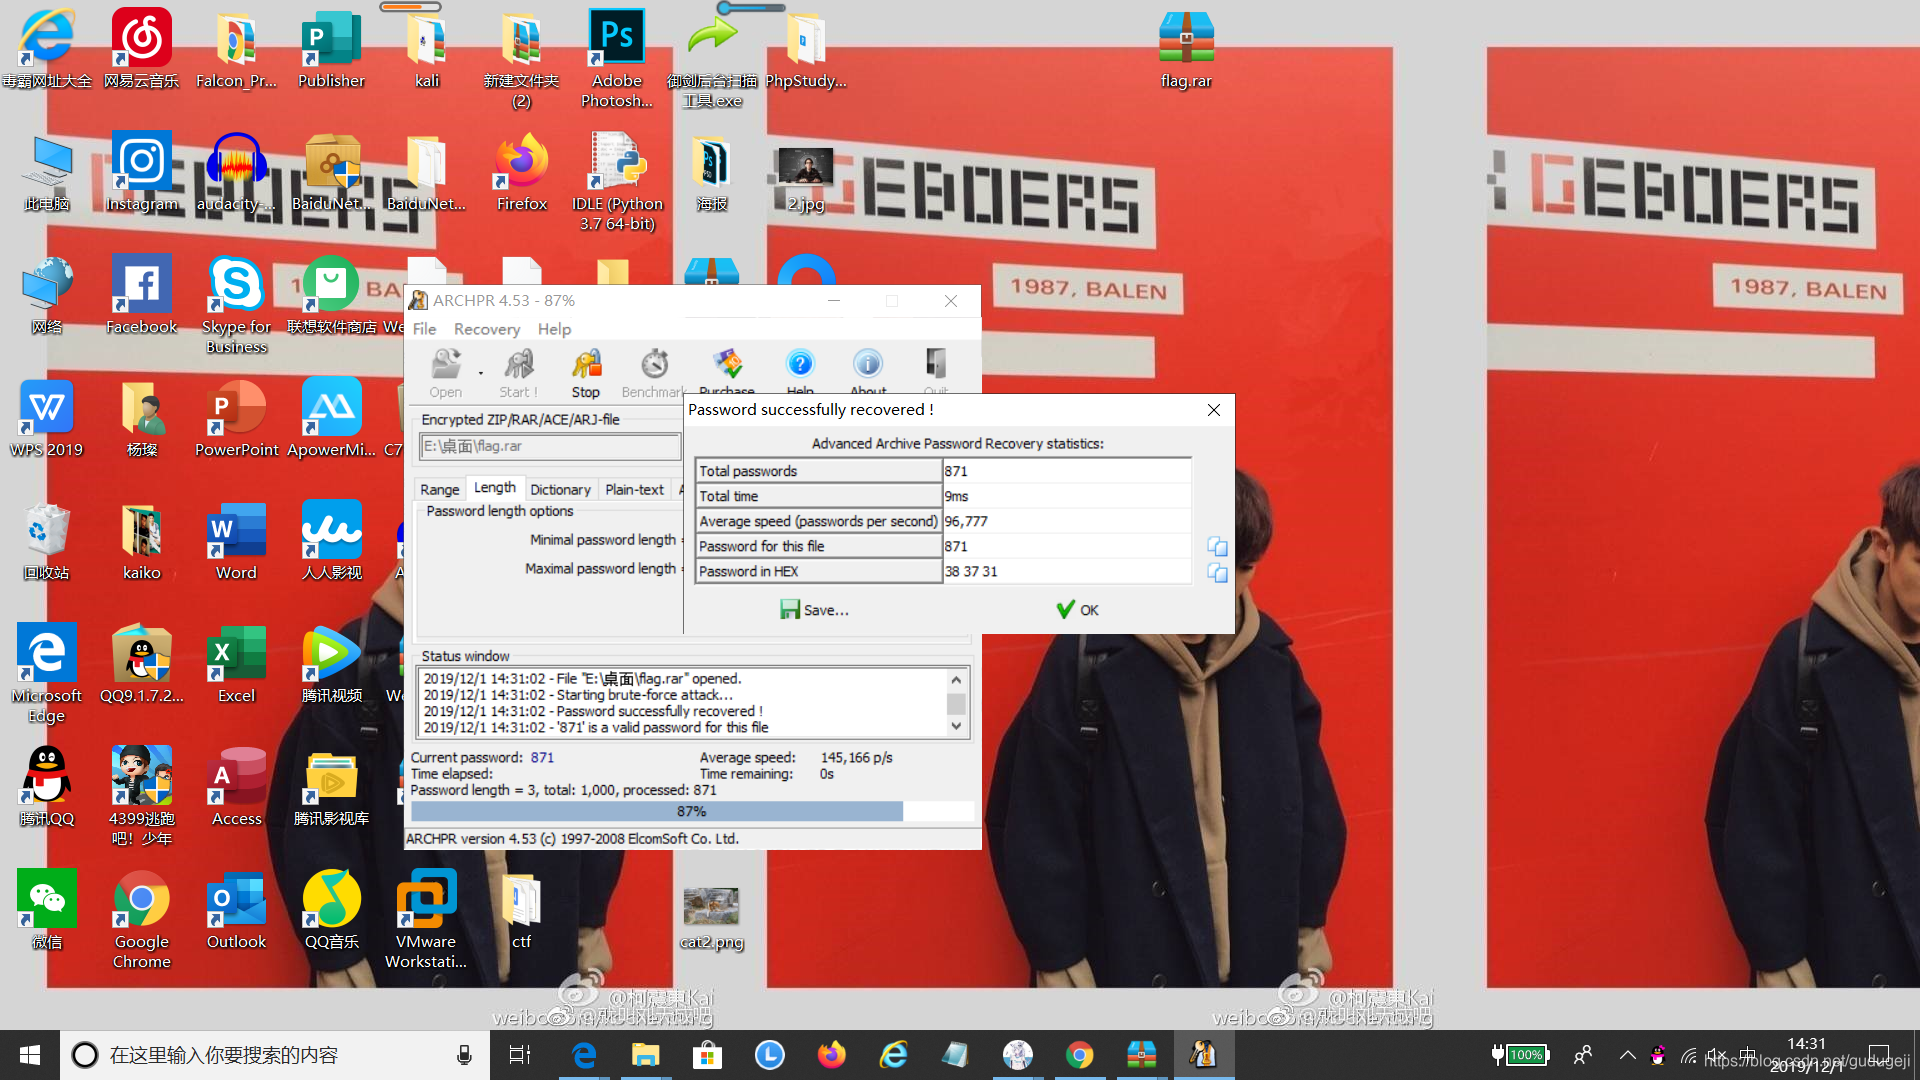Click the Open toolbar icon in ARCHPR
Screen dimensions: 1920x1080
446,373
